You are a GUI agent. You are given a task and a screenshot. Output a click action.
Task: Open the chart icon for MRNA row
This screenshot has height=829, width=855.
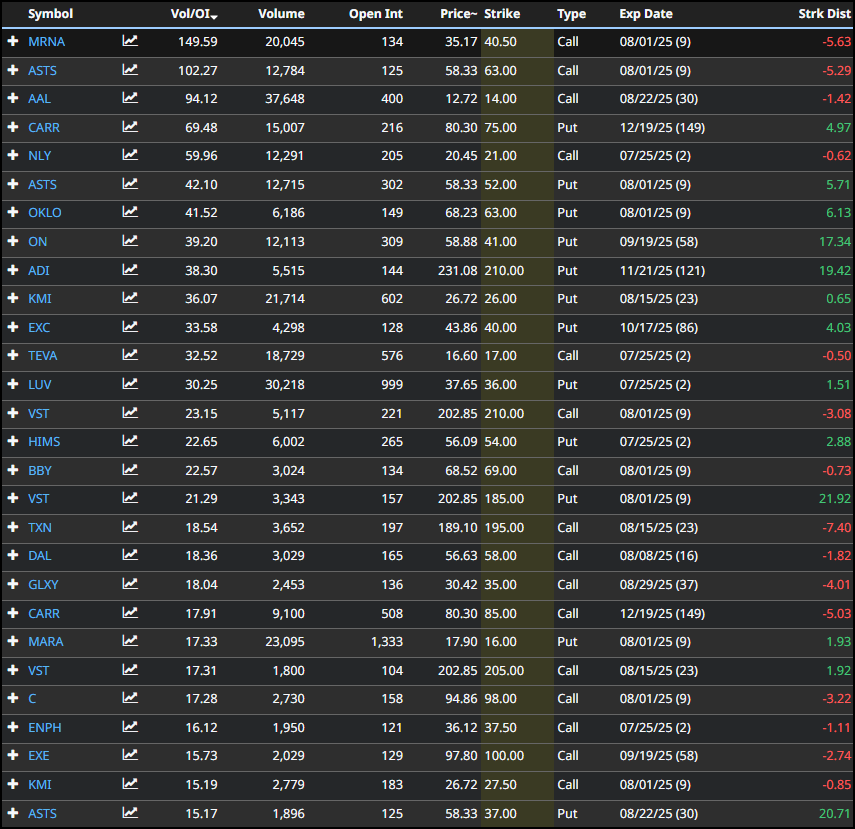coord(130,41)
